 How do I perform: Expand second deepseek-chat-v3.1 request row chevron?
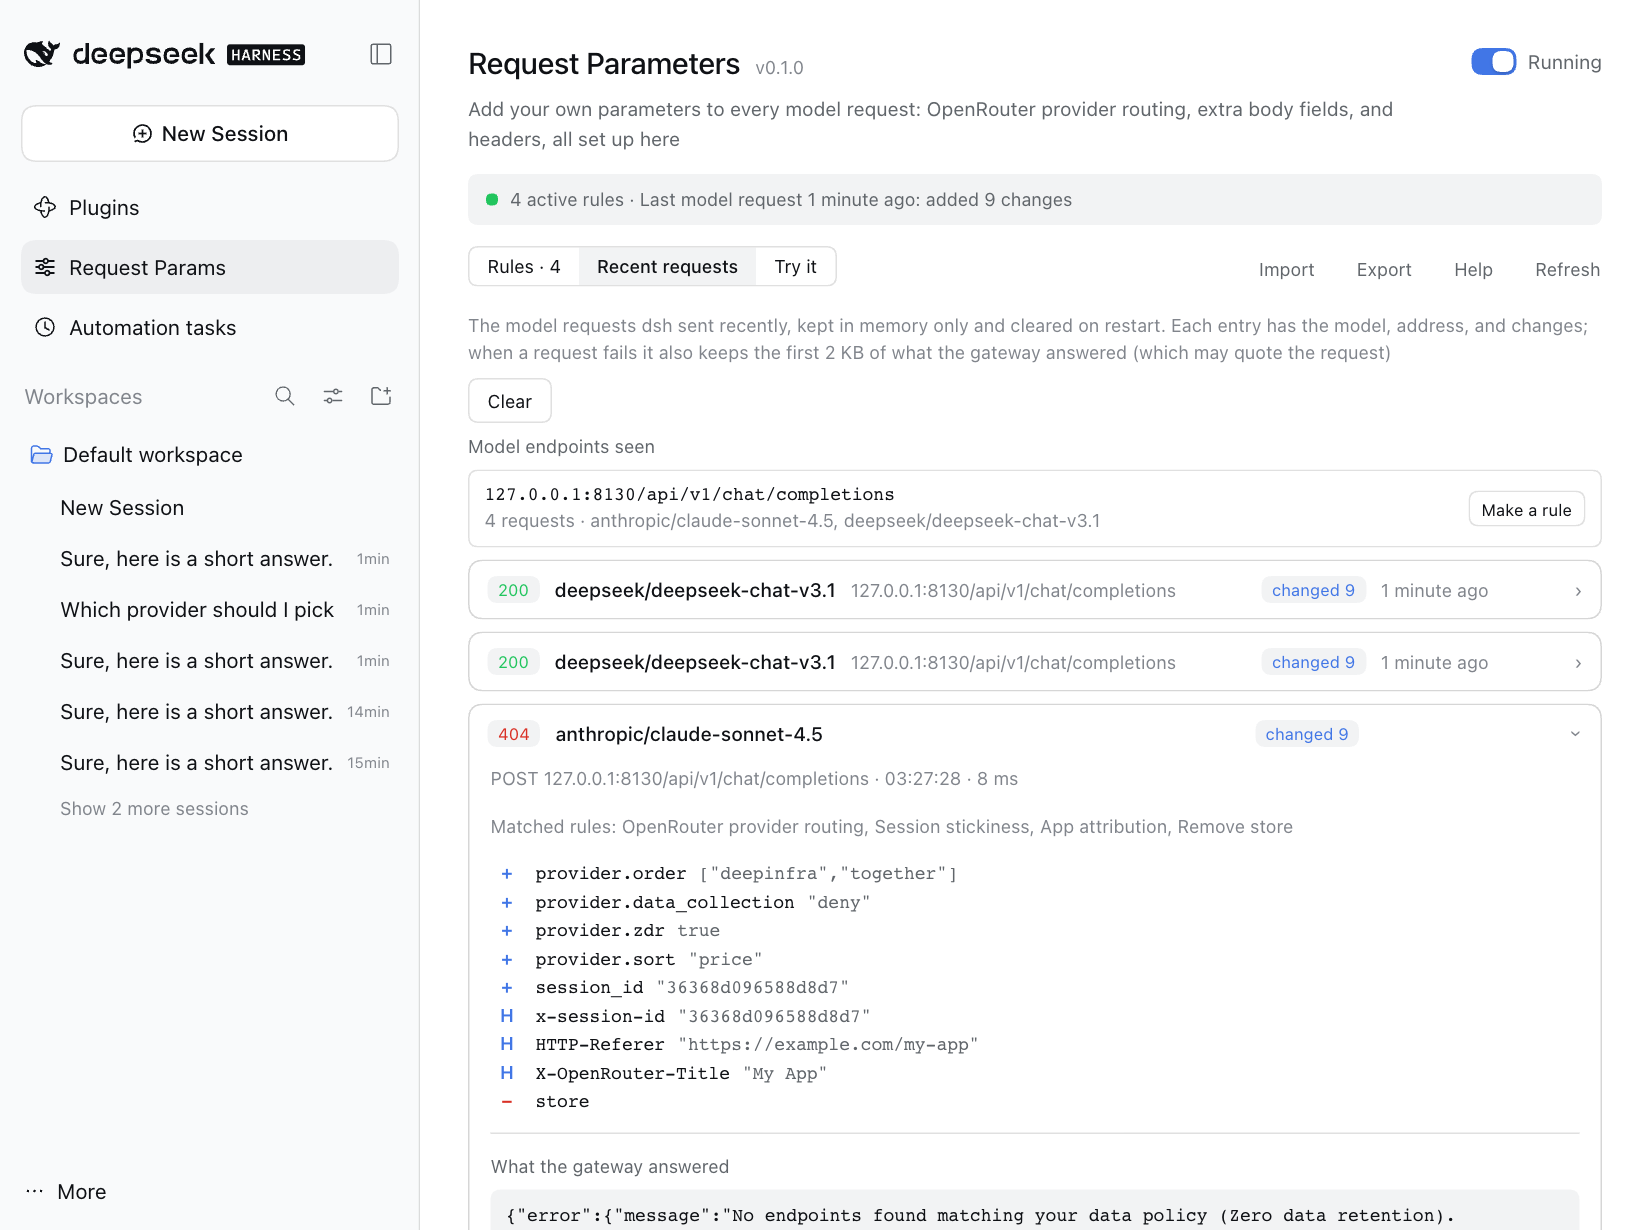coord(1578,663)
